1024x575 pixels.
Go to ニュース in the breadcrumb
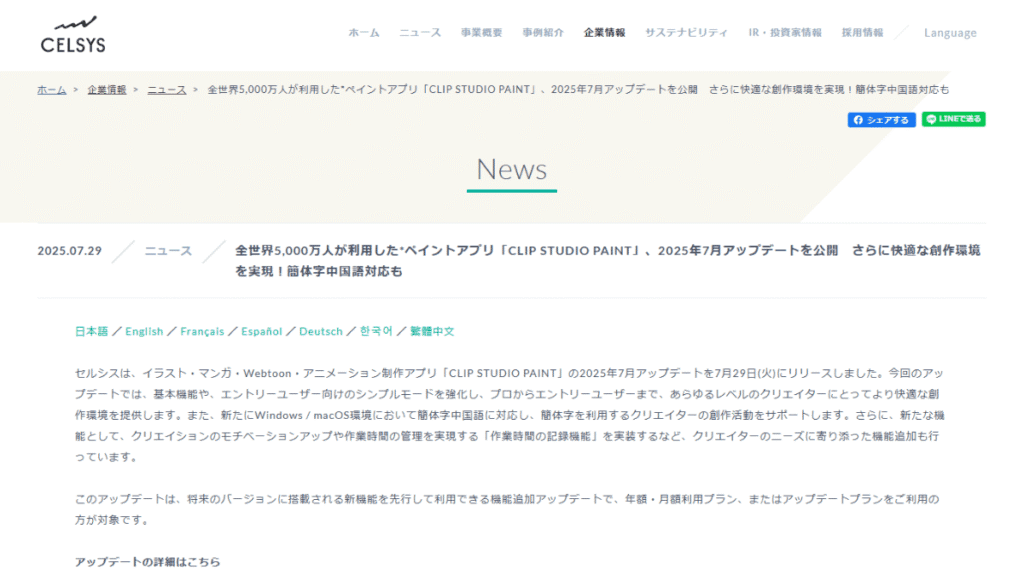[x=167, y=90]
